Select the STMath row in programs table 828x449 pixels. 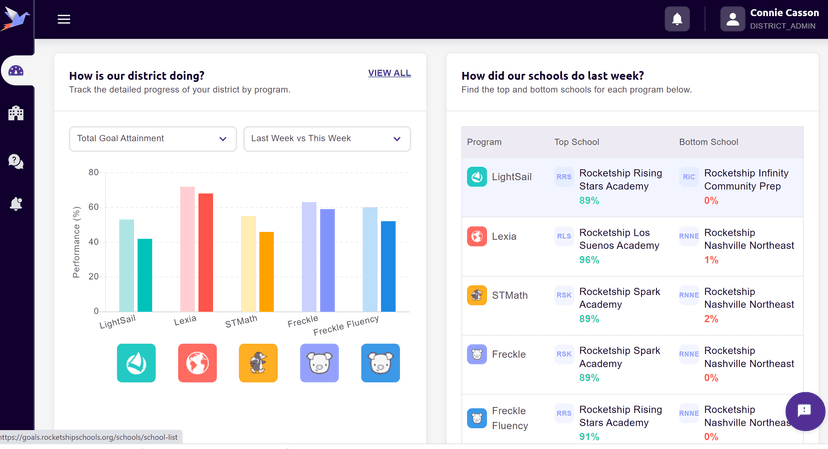[632, 304]
